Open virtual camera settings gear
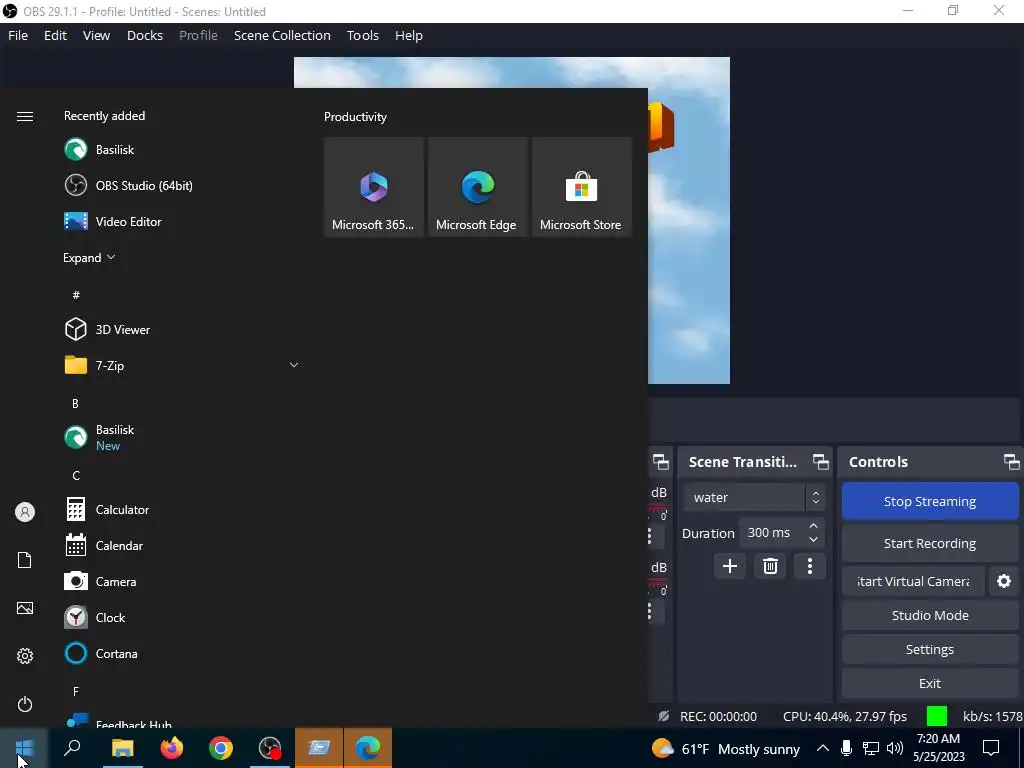The image size is (1024, 768). pyautogui.click(x=1004, y=581)
